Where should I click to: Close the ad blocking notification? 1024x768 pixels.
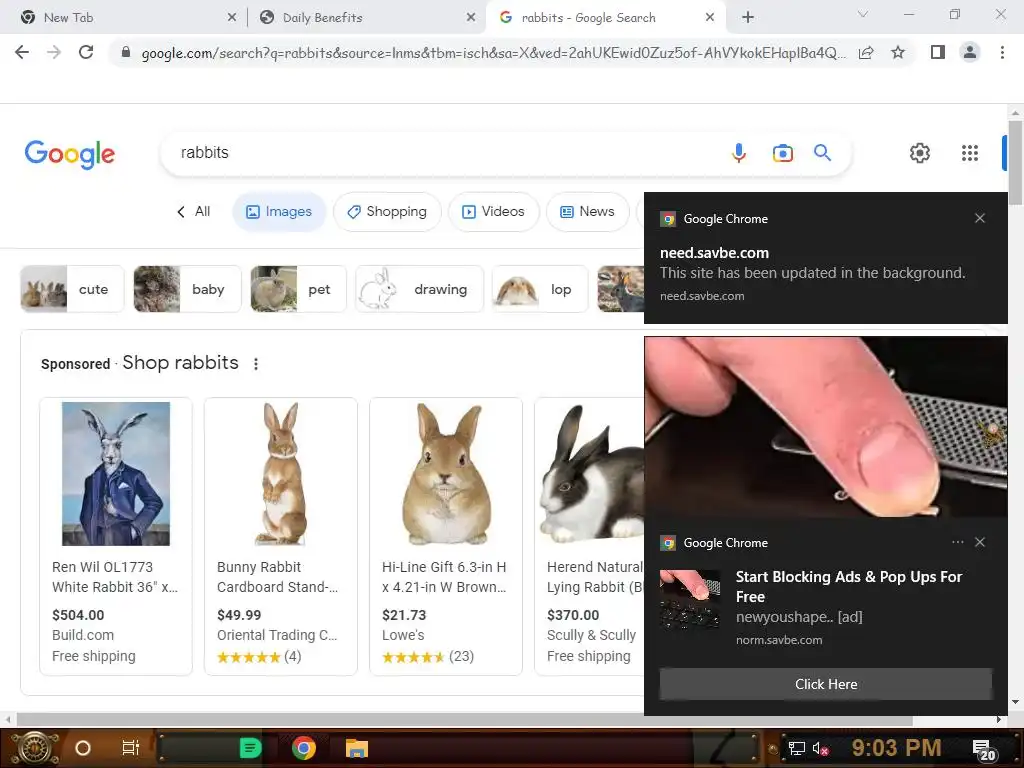pos(980,542)
